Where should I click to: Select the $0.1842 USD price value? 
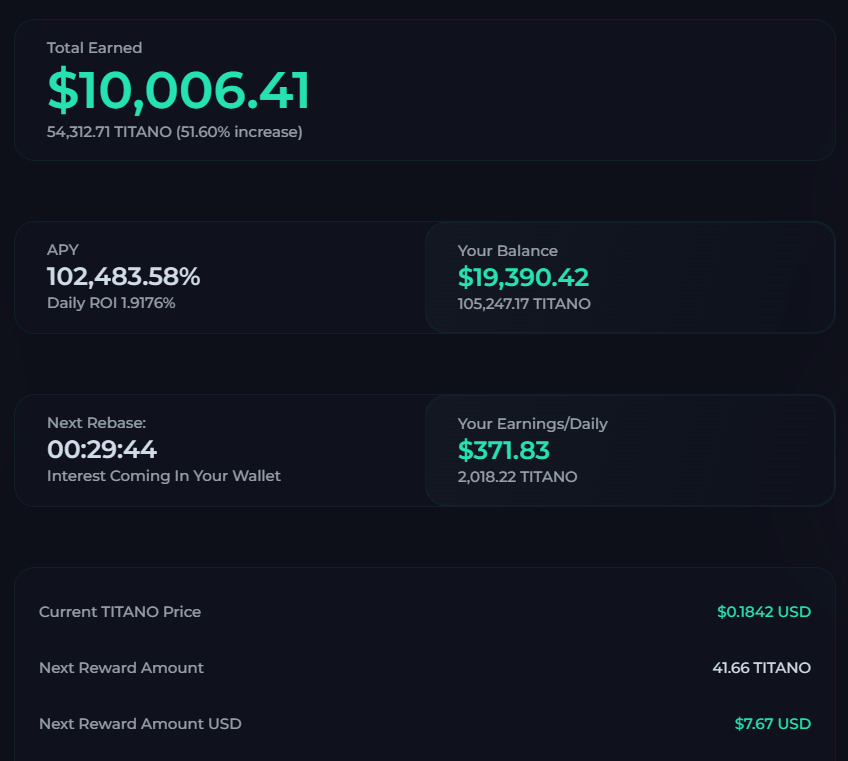click(x=764, y=612)
